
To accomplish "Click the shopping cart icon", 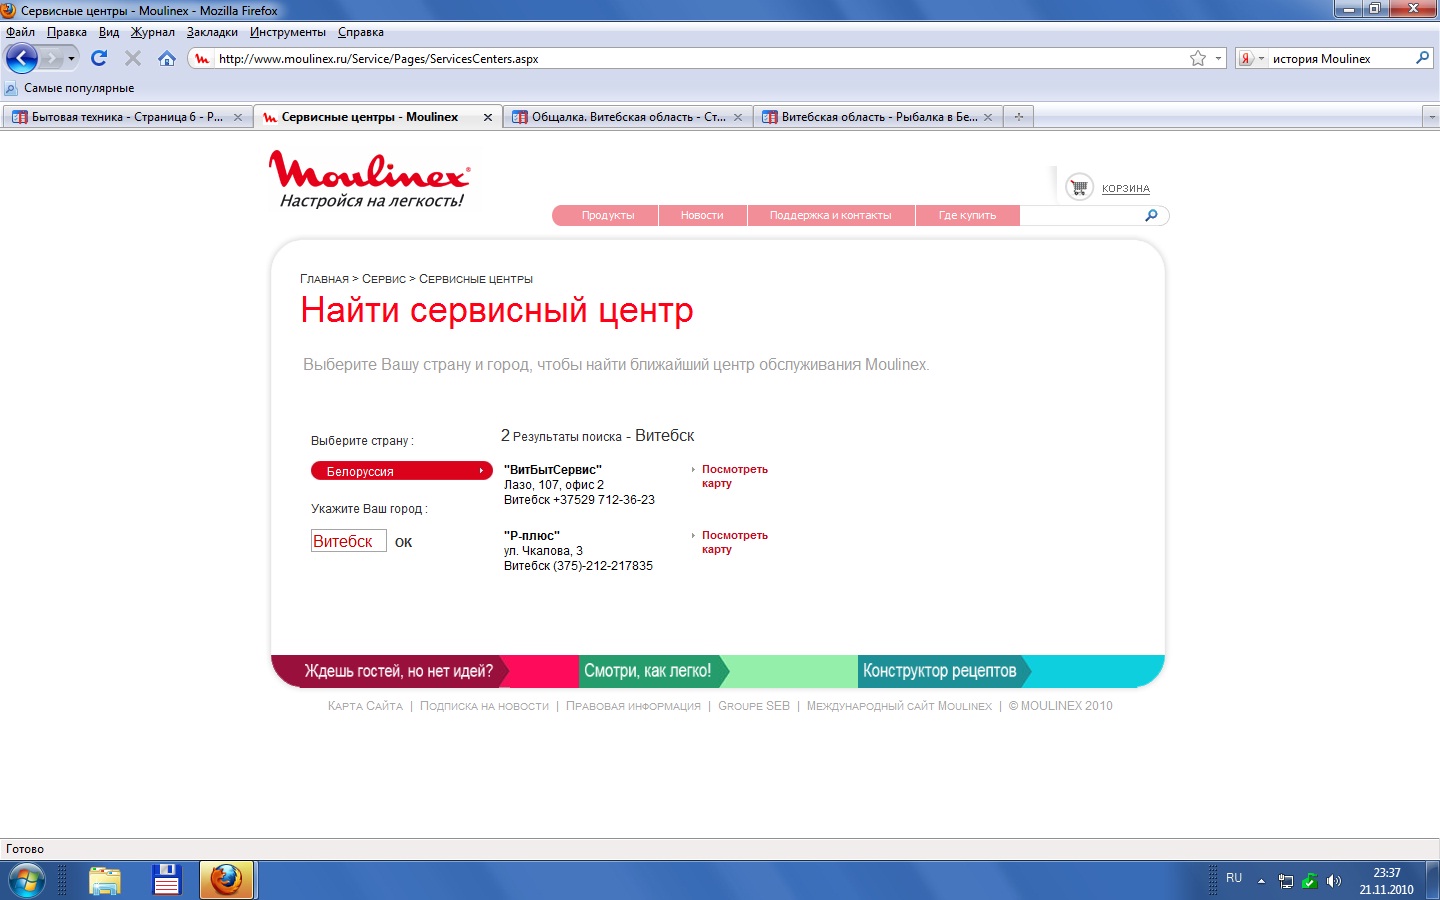I will click(1079, 187).
